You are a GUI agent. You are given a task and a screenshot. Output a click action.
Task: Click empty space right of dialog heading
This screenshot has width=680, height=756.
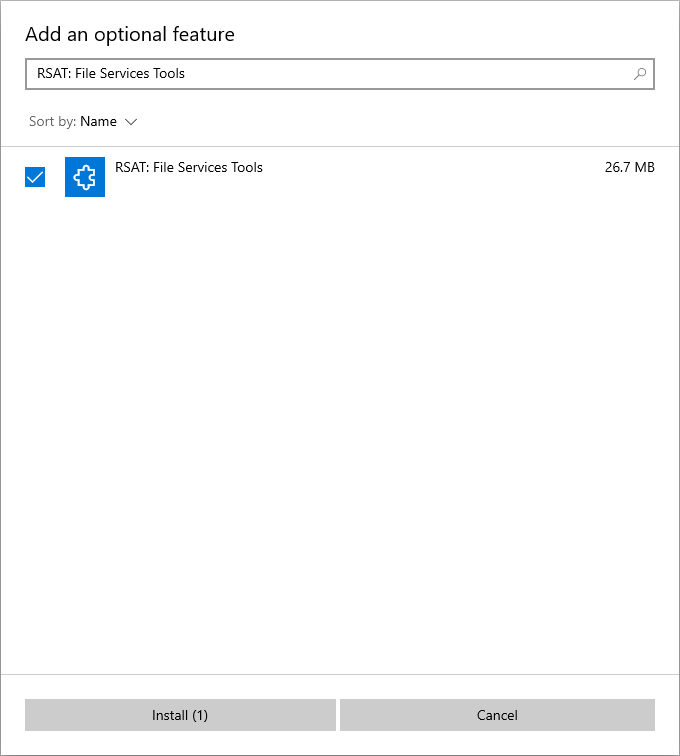(x=450, y=35)
